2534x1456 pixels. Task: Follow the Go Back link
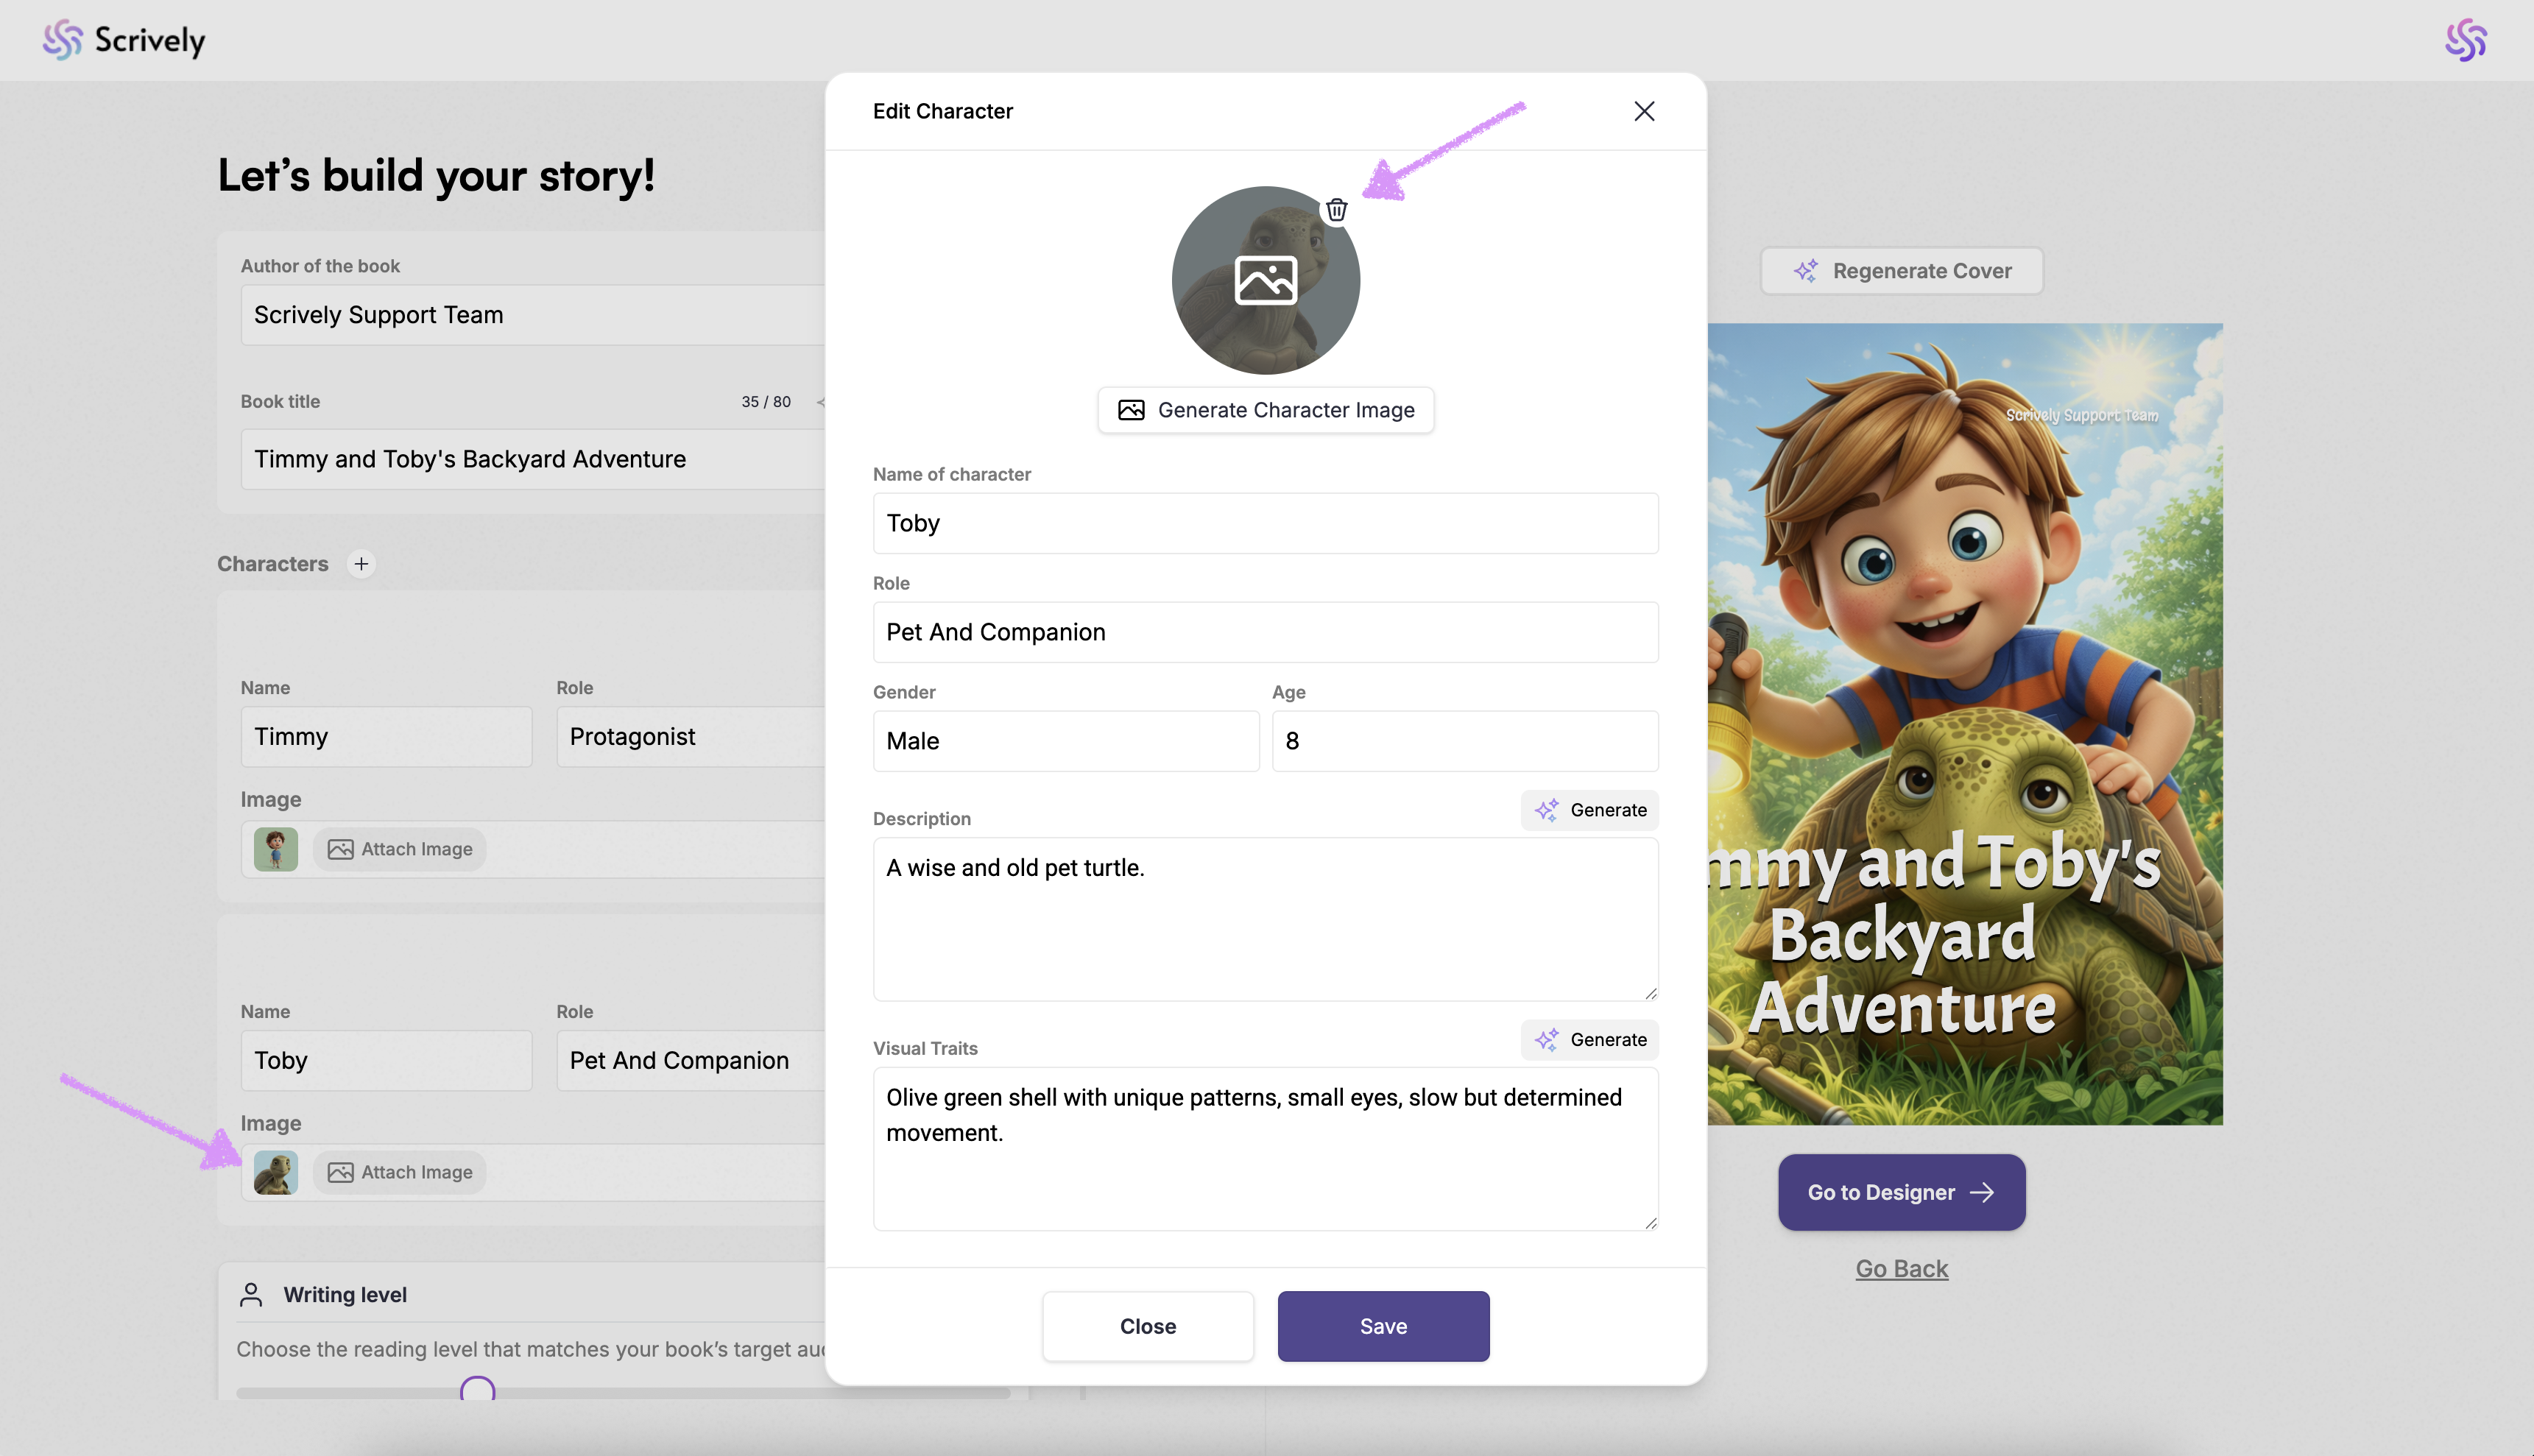pyautogui.click(x=1901, y=1268)
